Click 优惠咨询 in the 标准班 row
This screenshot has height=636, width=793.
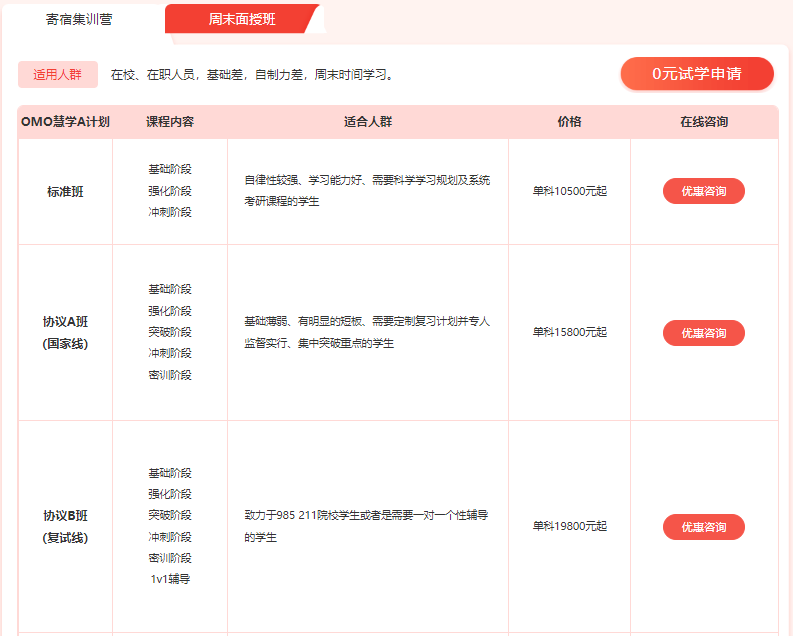[703, 191]
